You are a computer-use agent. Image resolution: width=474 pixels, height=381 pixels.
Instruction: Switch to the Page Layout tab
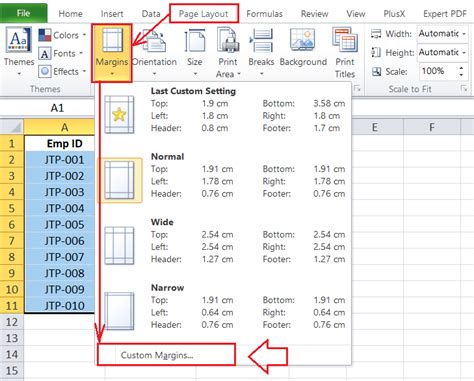tap(203, 14)
